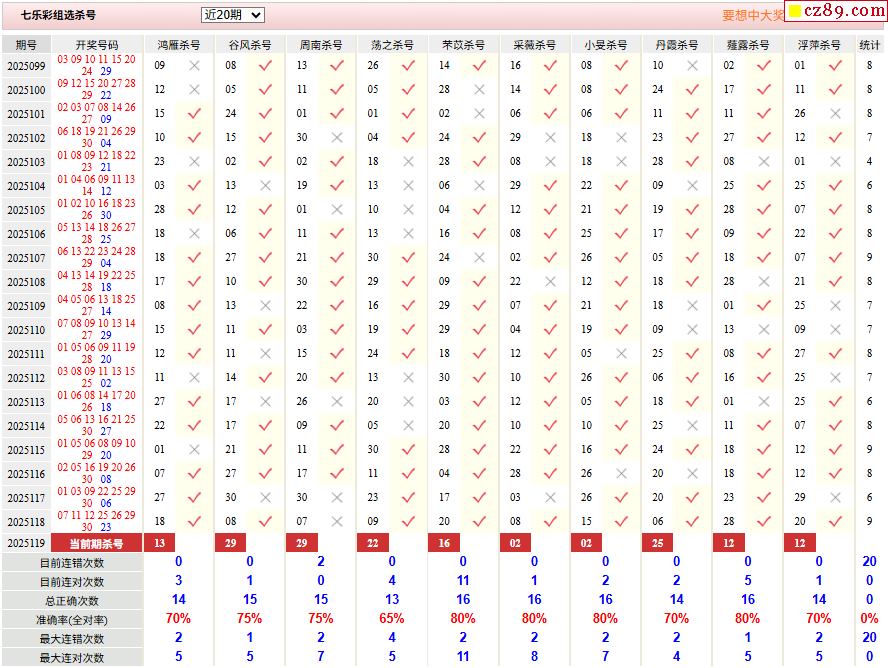Click gray cross in 小旻杀号 row 2025103
The width and height of the screenshot is (888, 668).
tap(621, 161)
